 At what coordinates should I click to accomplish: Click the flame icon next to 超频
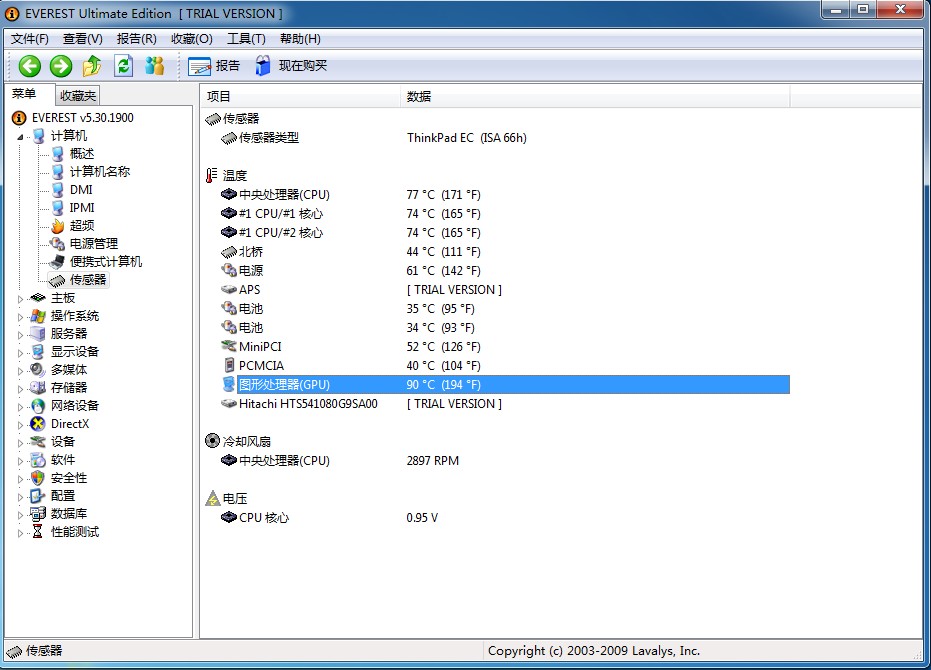pos(58,226)
